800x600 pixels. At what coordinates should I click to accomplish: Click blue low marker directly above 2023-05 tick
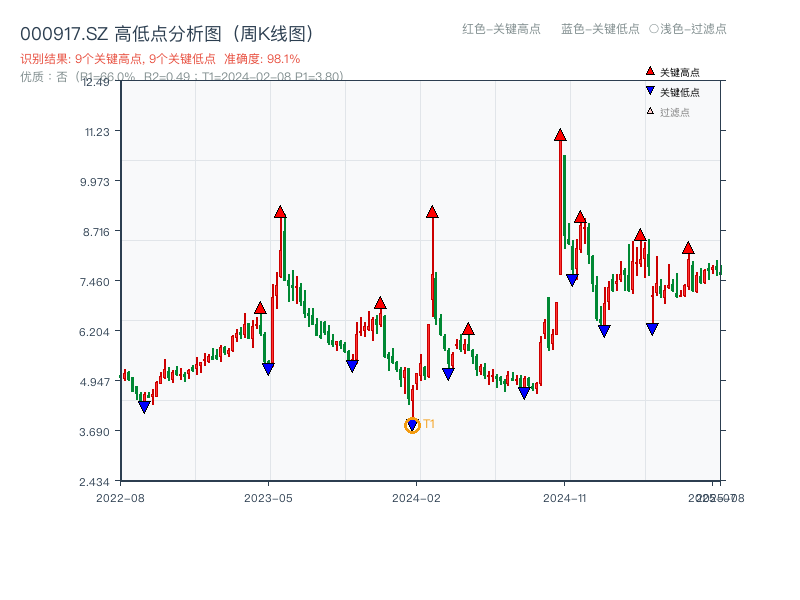[268, 368]
